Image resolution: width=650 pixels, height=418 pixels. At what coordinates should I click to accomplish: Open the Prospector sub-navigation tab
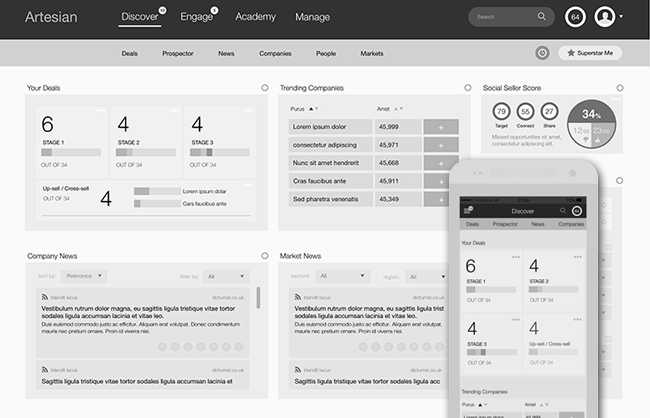tap(177, 53)
